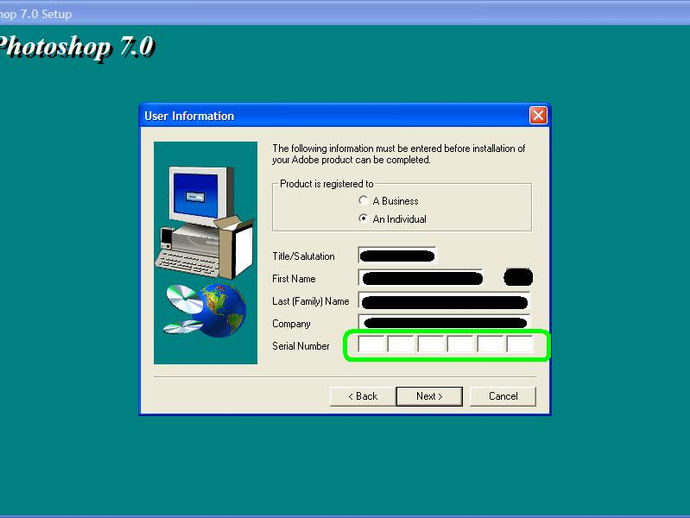
Task: Cancel the Photoshop setup
Action: click(x=503, y=397)
